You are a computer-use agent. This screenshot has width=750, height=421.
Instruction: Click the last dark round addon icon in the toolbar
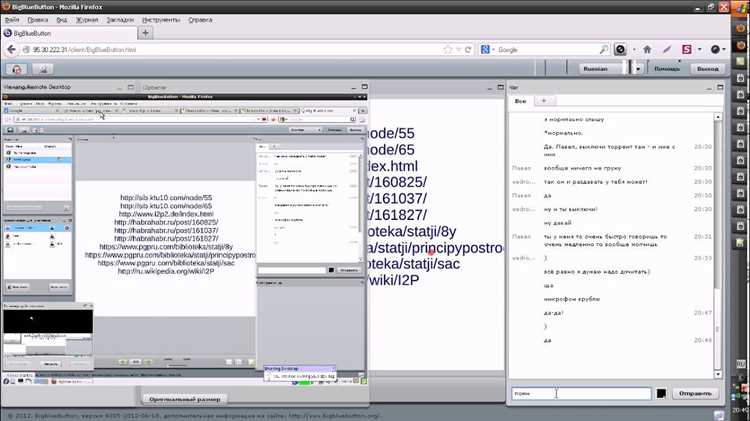point(716,49)
